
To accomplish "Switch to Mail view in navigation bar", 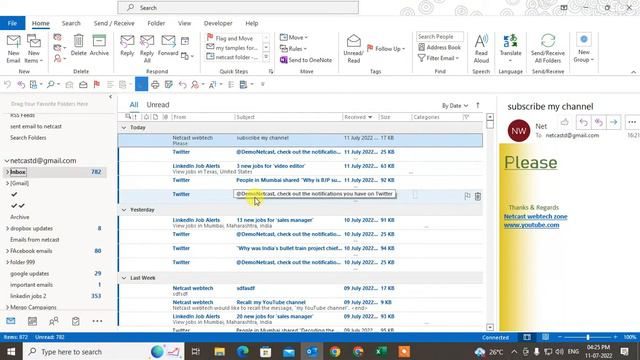I will point(11,321).
